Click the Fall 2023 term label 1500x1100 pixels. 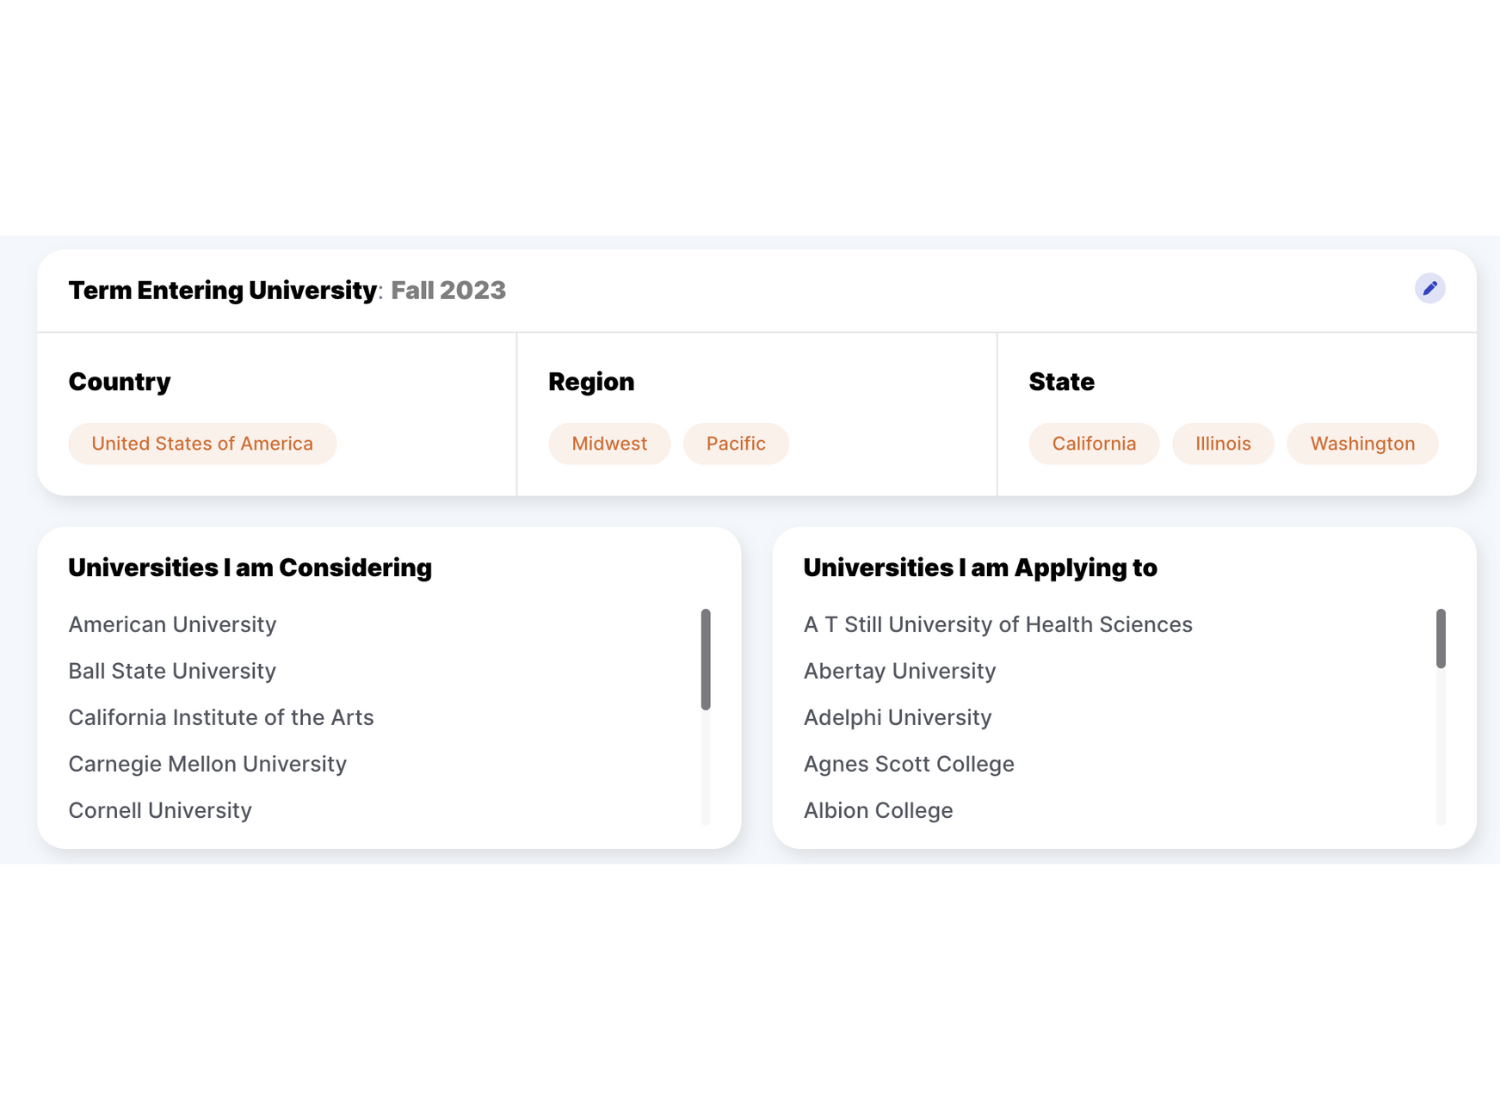point(448,290)
